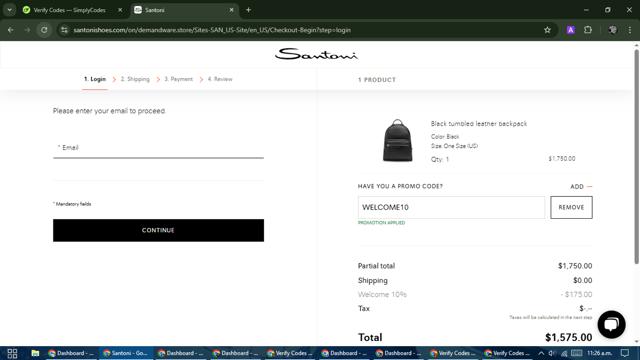Click the black CONTINUE button
The width and height of the screenshot is (640, 360).
tap(158, 230)
